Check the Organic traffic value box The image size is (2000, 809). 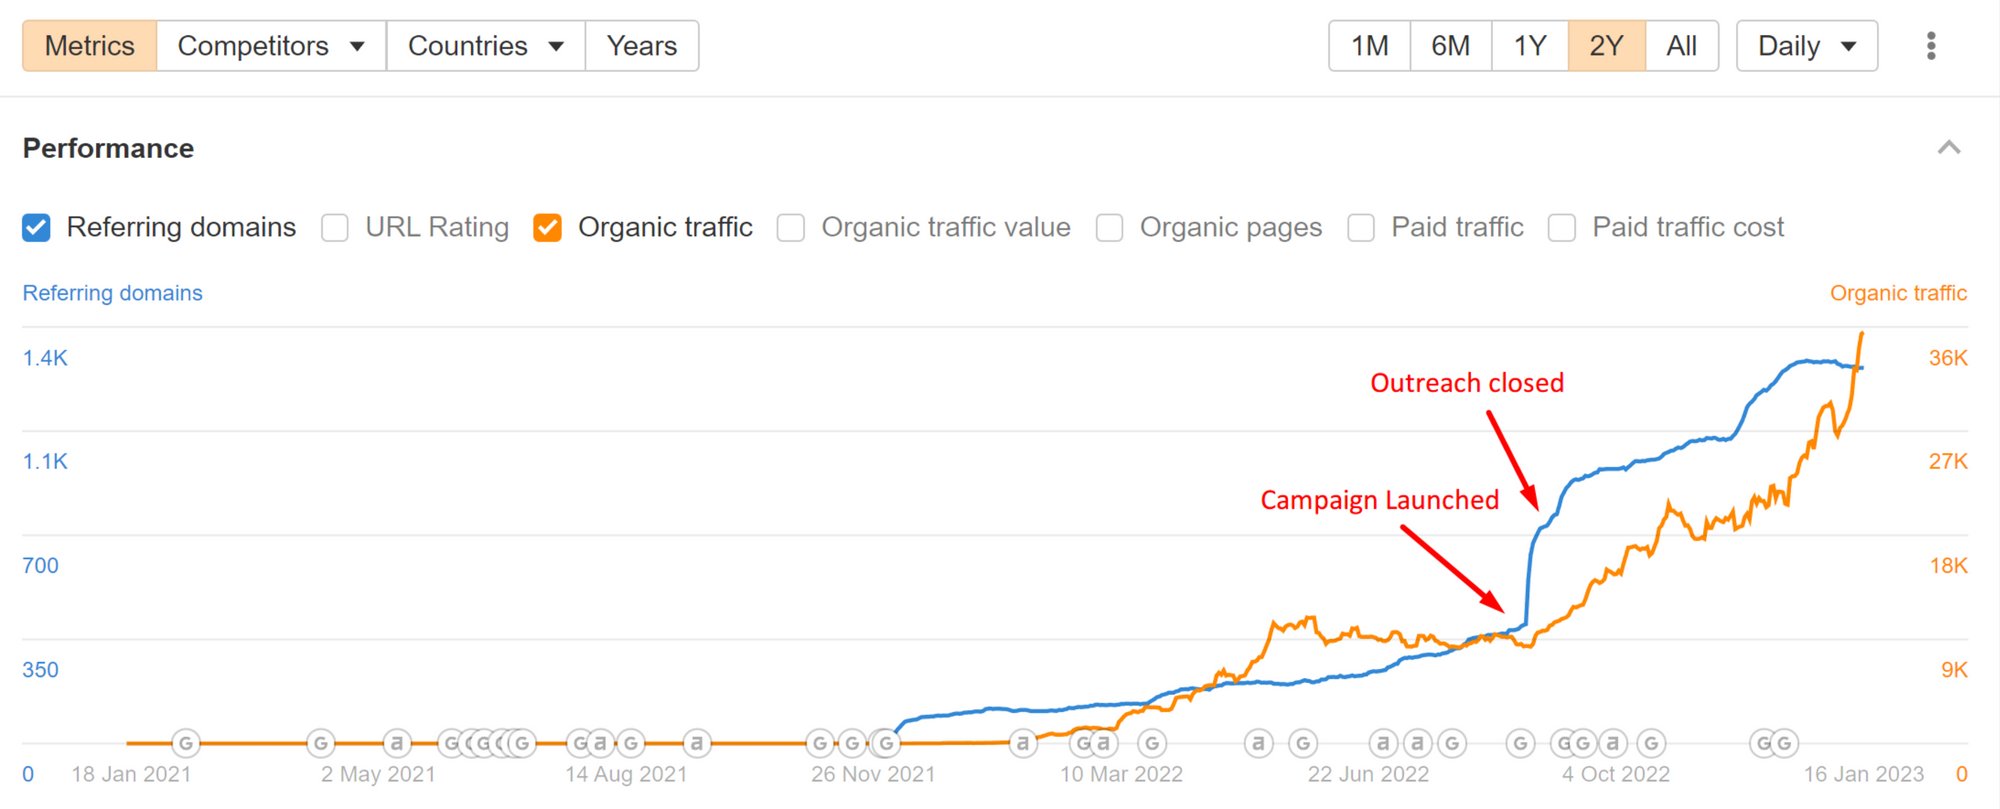pyautogui.click(x=791, y=228)
